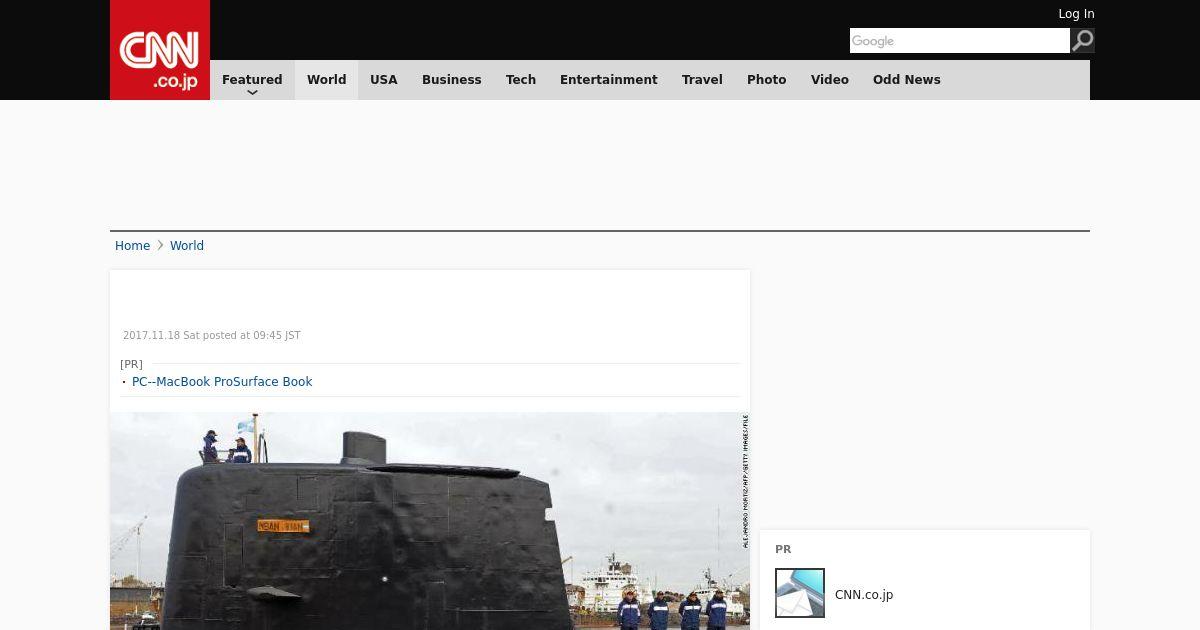The image size is (1200, 630).
Task: Go to the Travel section
Action: [x=702, y=80]
